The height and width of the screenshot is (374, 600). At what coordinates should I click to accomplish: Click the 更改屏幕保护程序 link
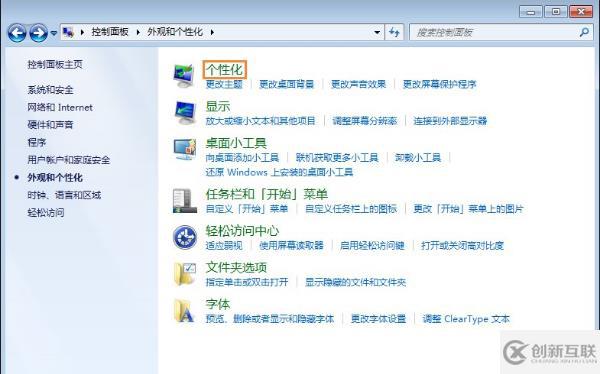(x=439, y=84)
